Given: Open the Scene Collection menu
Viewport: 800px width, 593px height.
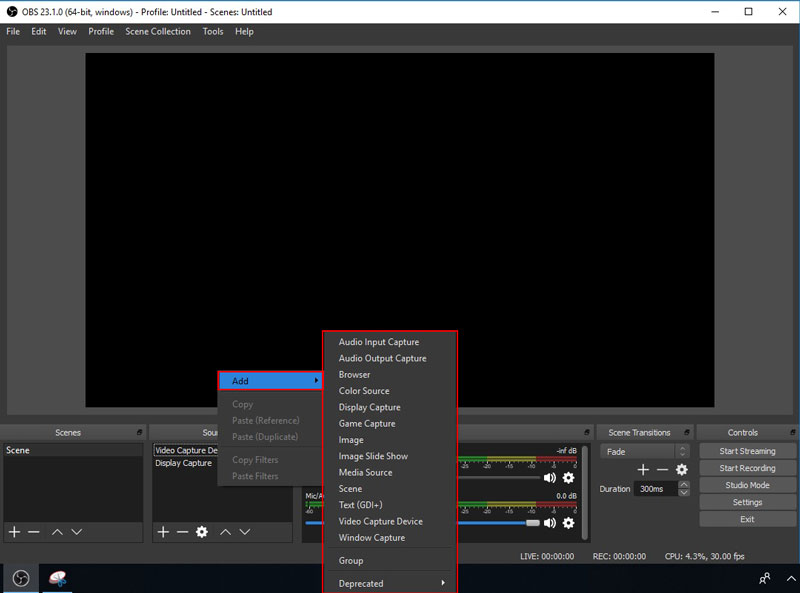Looking at the screenshot, I should point(158,32).
